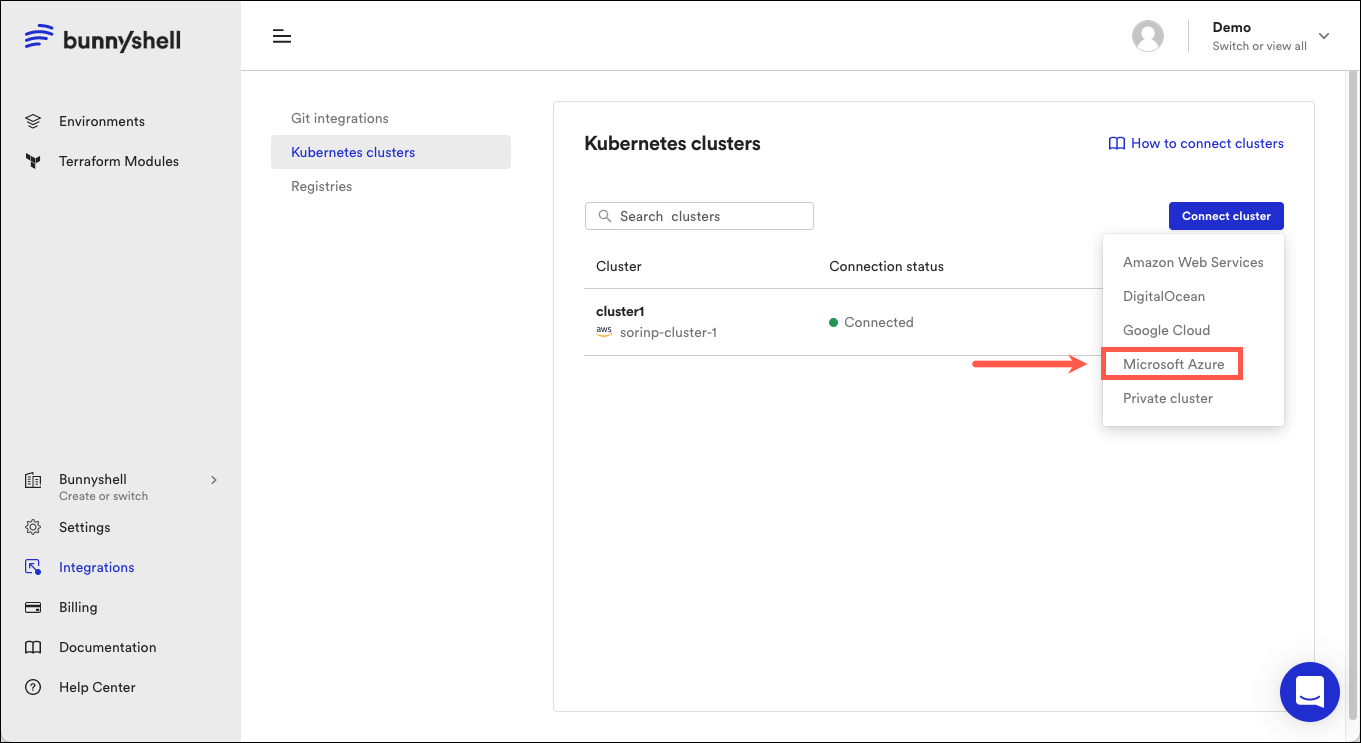The width and height of the screenshot is (1361, 743).
Task: Click the Connected status text
Action: point(879,322)
